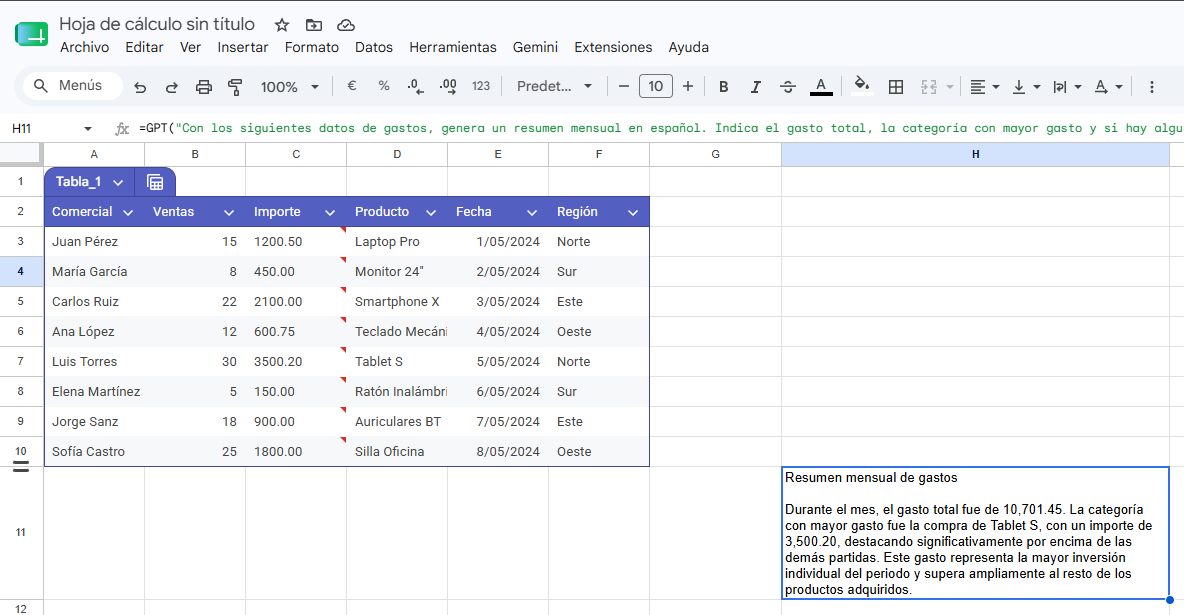Open the Editar menu
Viewport: 1184px width, 615px height.
pyautogui.click(x=144, y=47)
